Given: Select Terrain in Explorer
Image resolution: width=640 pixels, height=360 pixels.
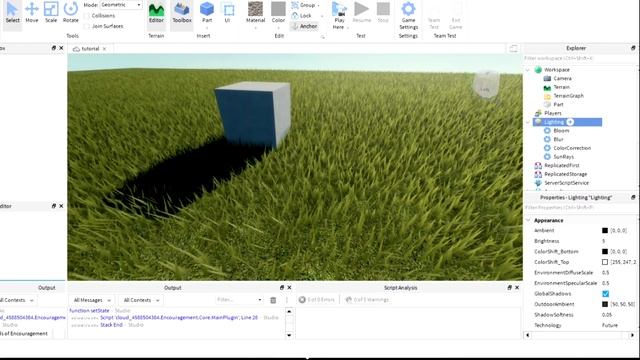Looking at the screenshot, I should pos(561,87).
